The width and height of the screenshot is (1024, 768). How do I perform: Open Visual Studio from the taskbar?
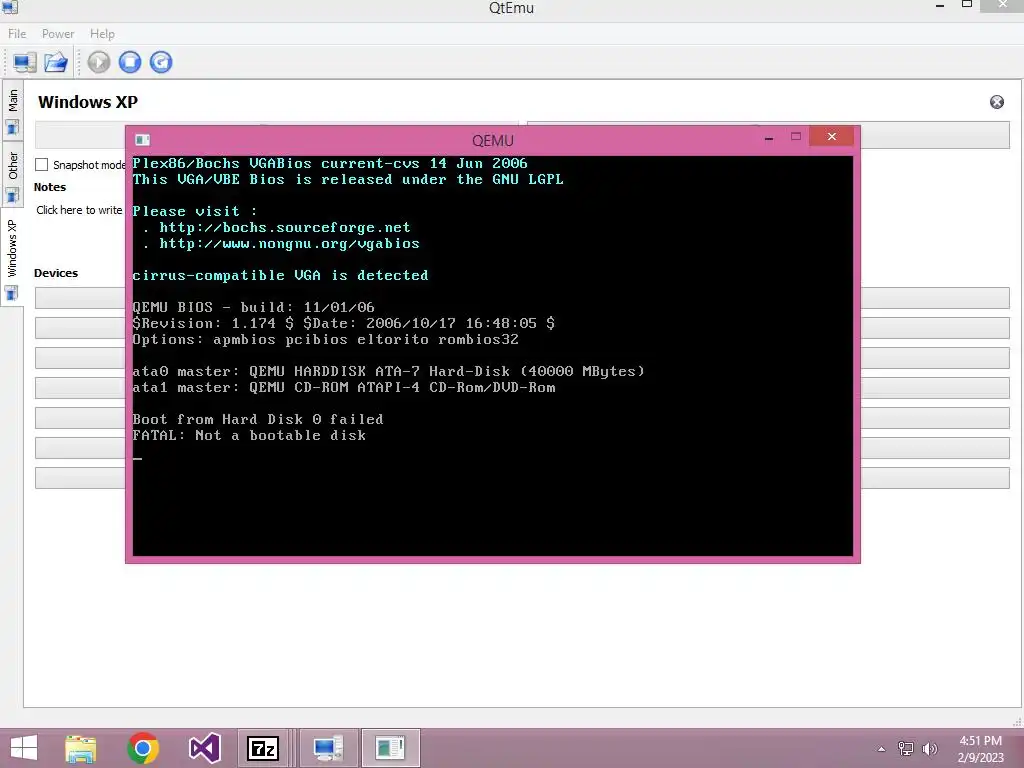[204, 748]
